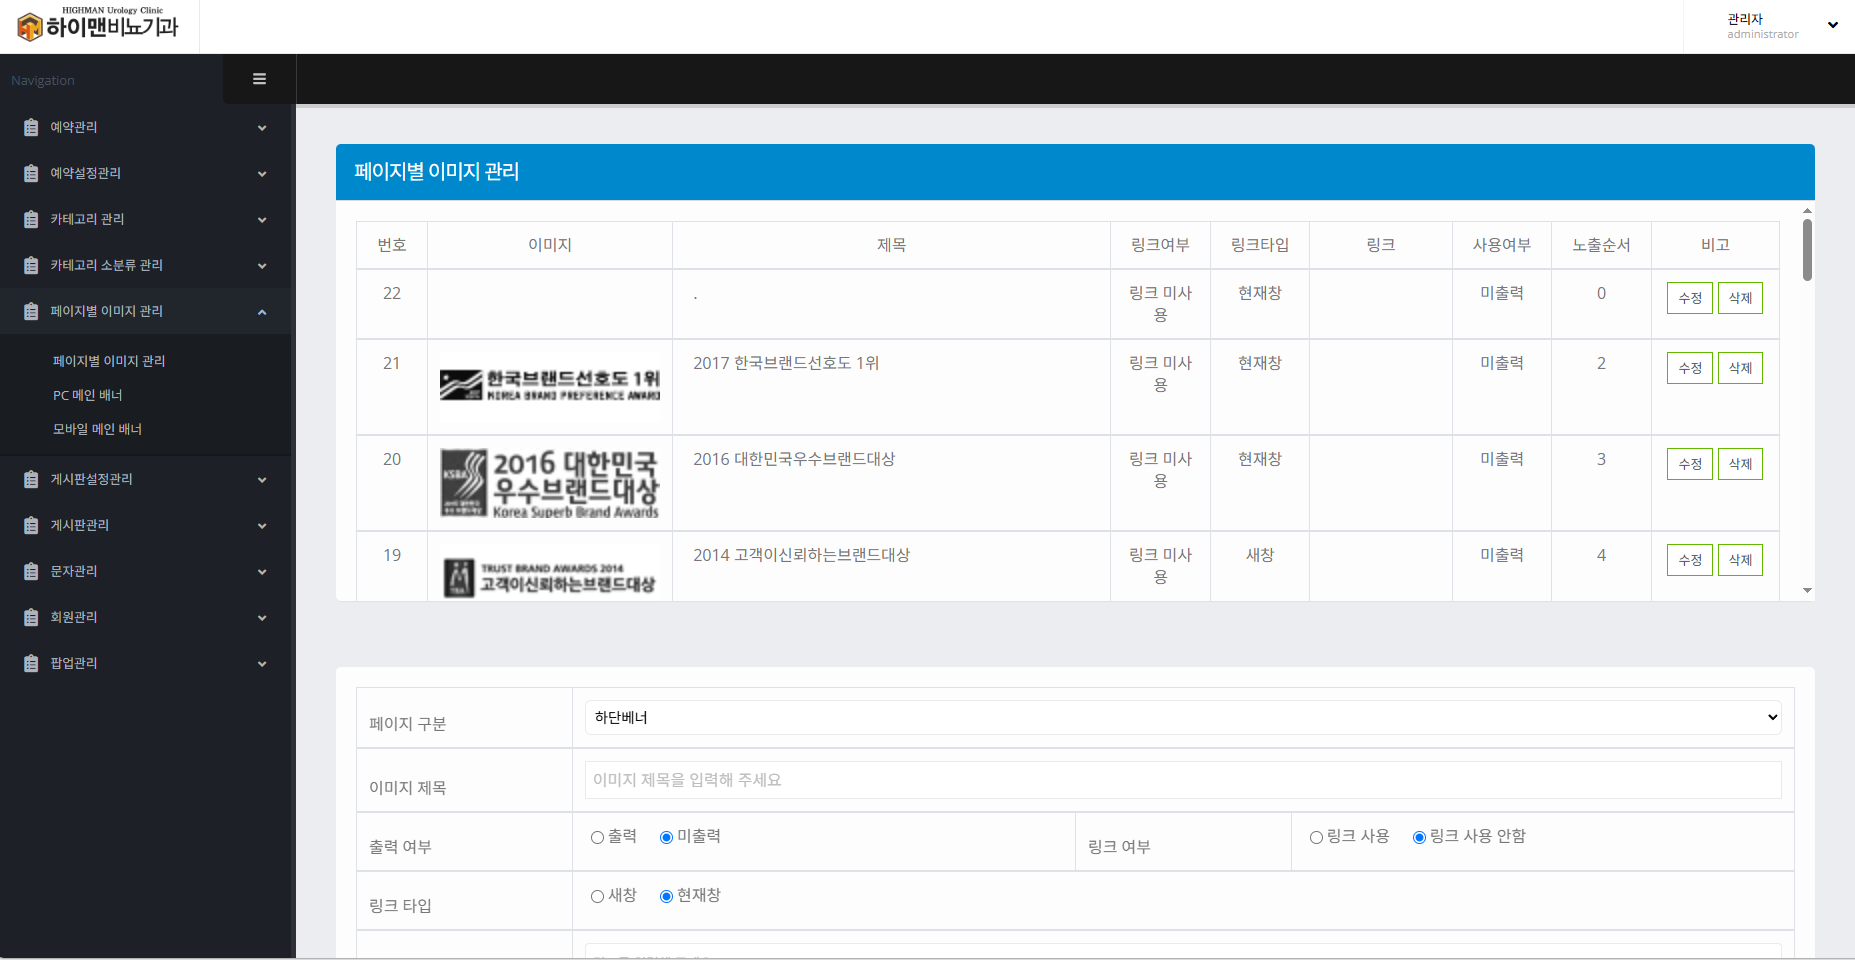Click the 번호 column header
This screenshot has width=1855, height=960.
tap(392, 245)
